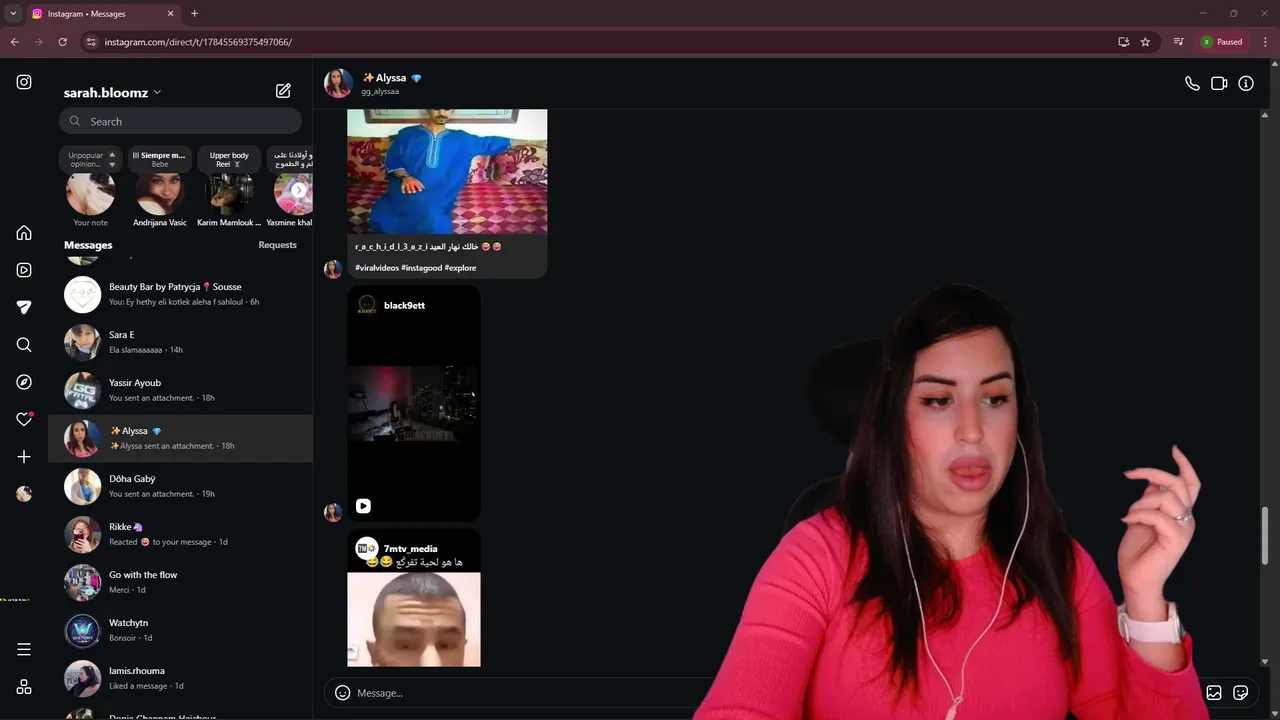The width and height of the screenshot is (1280, 720).
Task: Click the chat scrollbar thumb
Action: click(1264, 535)
